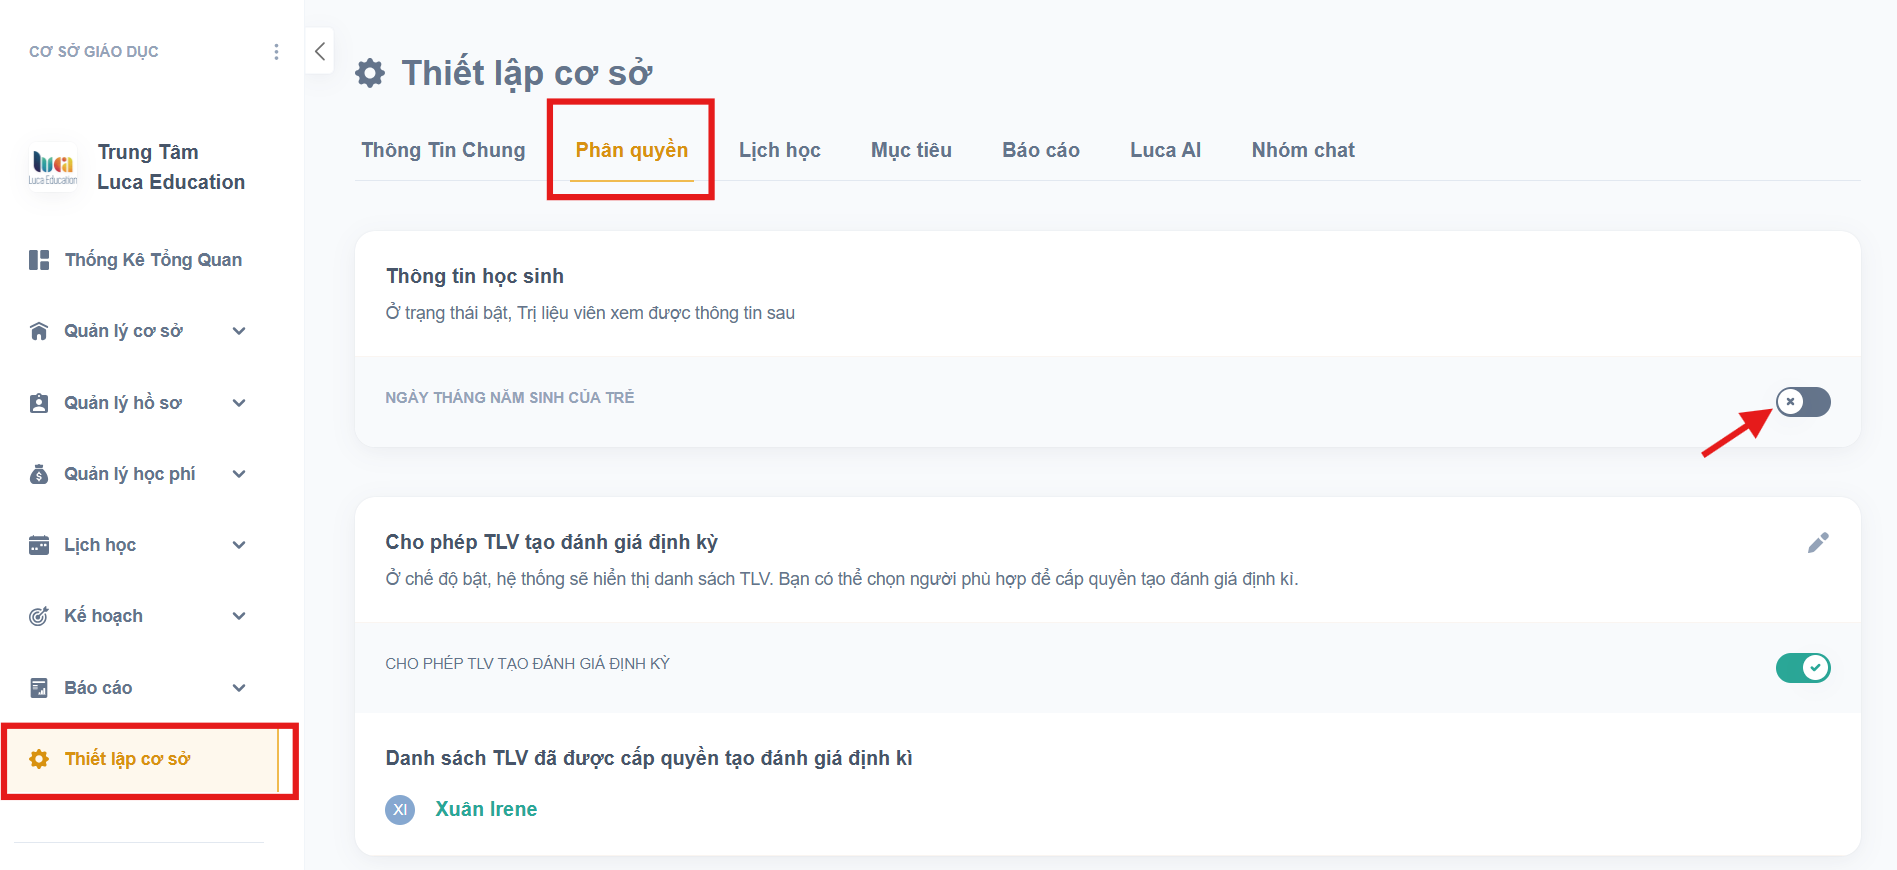
Task: Click the Trung Tâm Luca Education name
Action: [171, 167]
